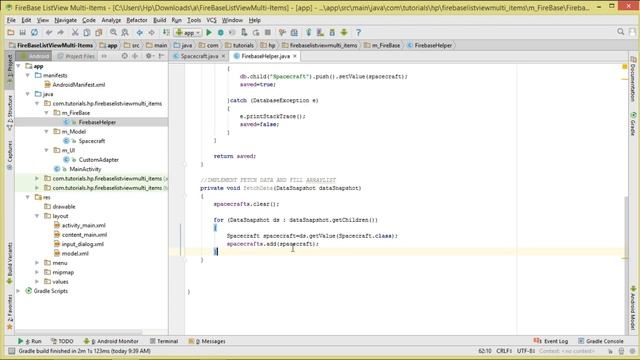Click the Forward navigation arrow icon

(151, 32)
